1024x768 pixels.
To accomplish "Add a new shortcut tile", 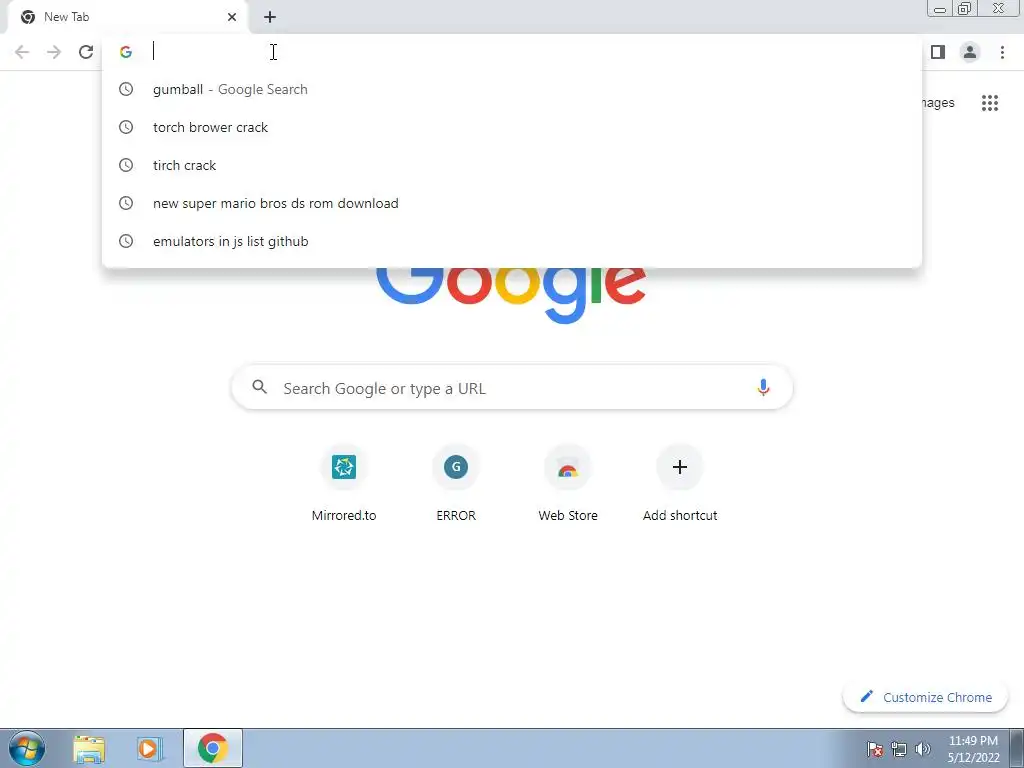I will click(680, 483).
